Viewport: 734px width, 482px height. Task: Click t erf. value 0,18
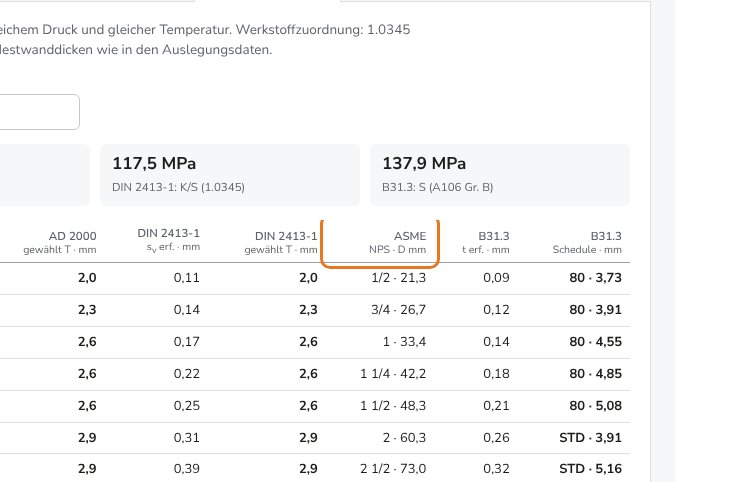(496, 374)
